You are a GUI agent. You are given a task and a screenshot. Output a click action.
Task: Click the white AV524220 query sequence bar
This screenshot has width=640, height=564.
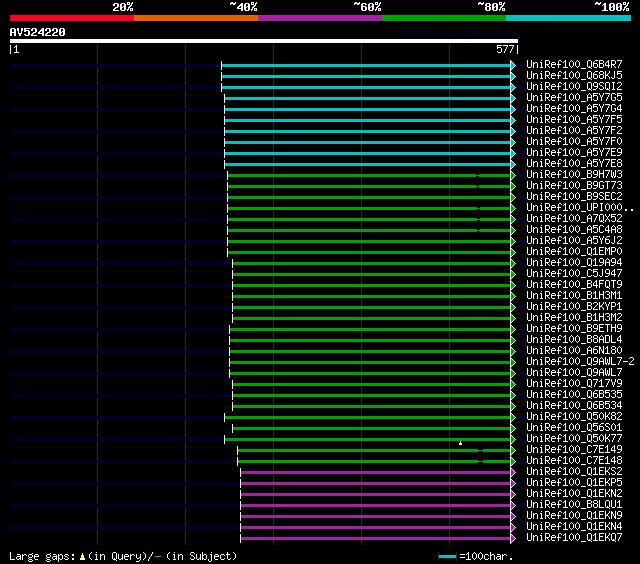pos(264,41)
